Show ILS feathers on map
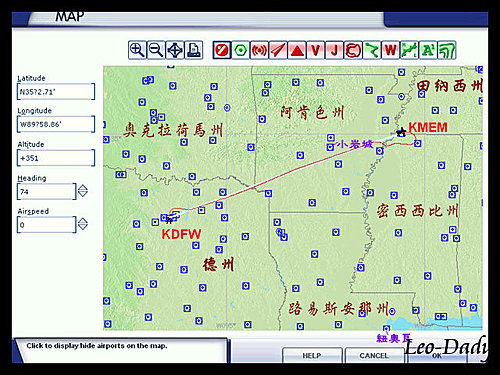 278,50
